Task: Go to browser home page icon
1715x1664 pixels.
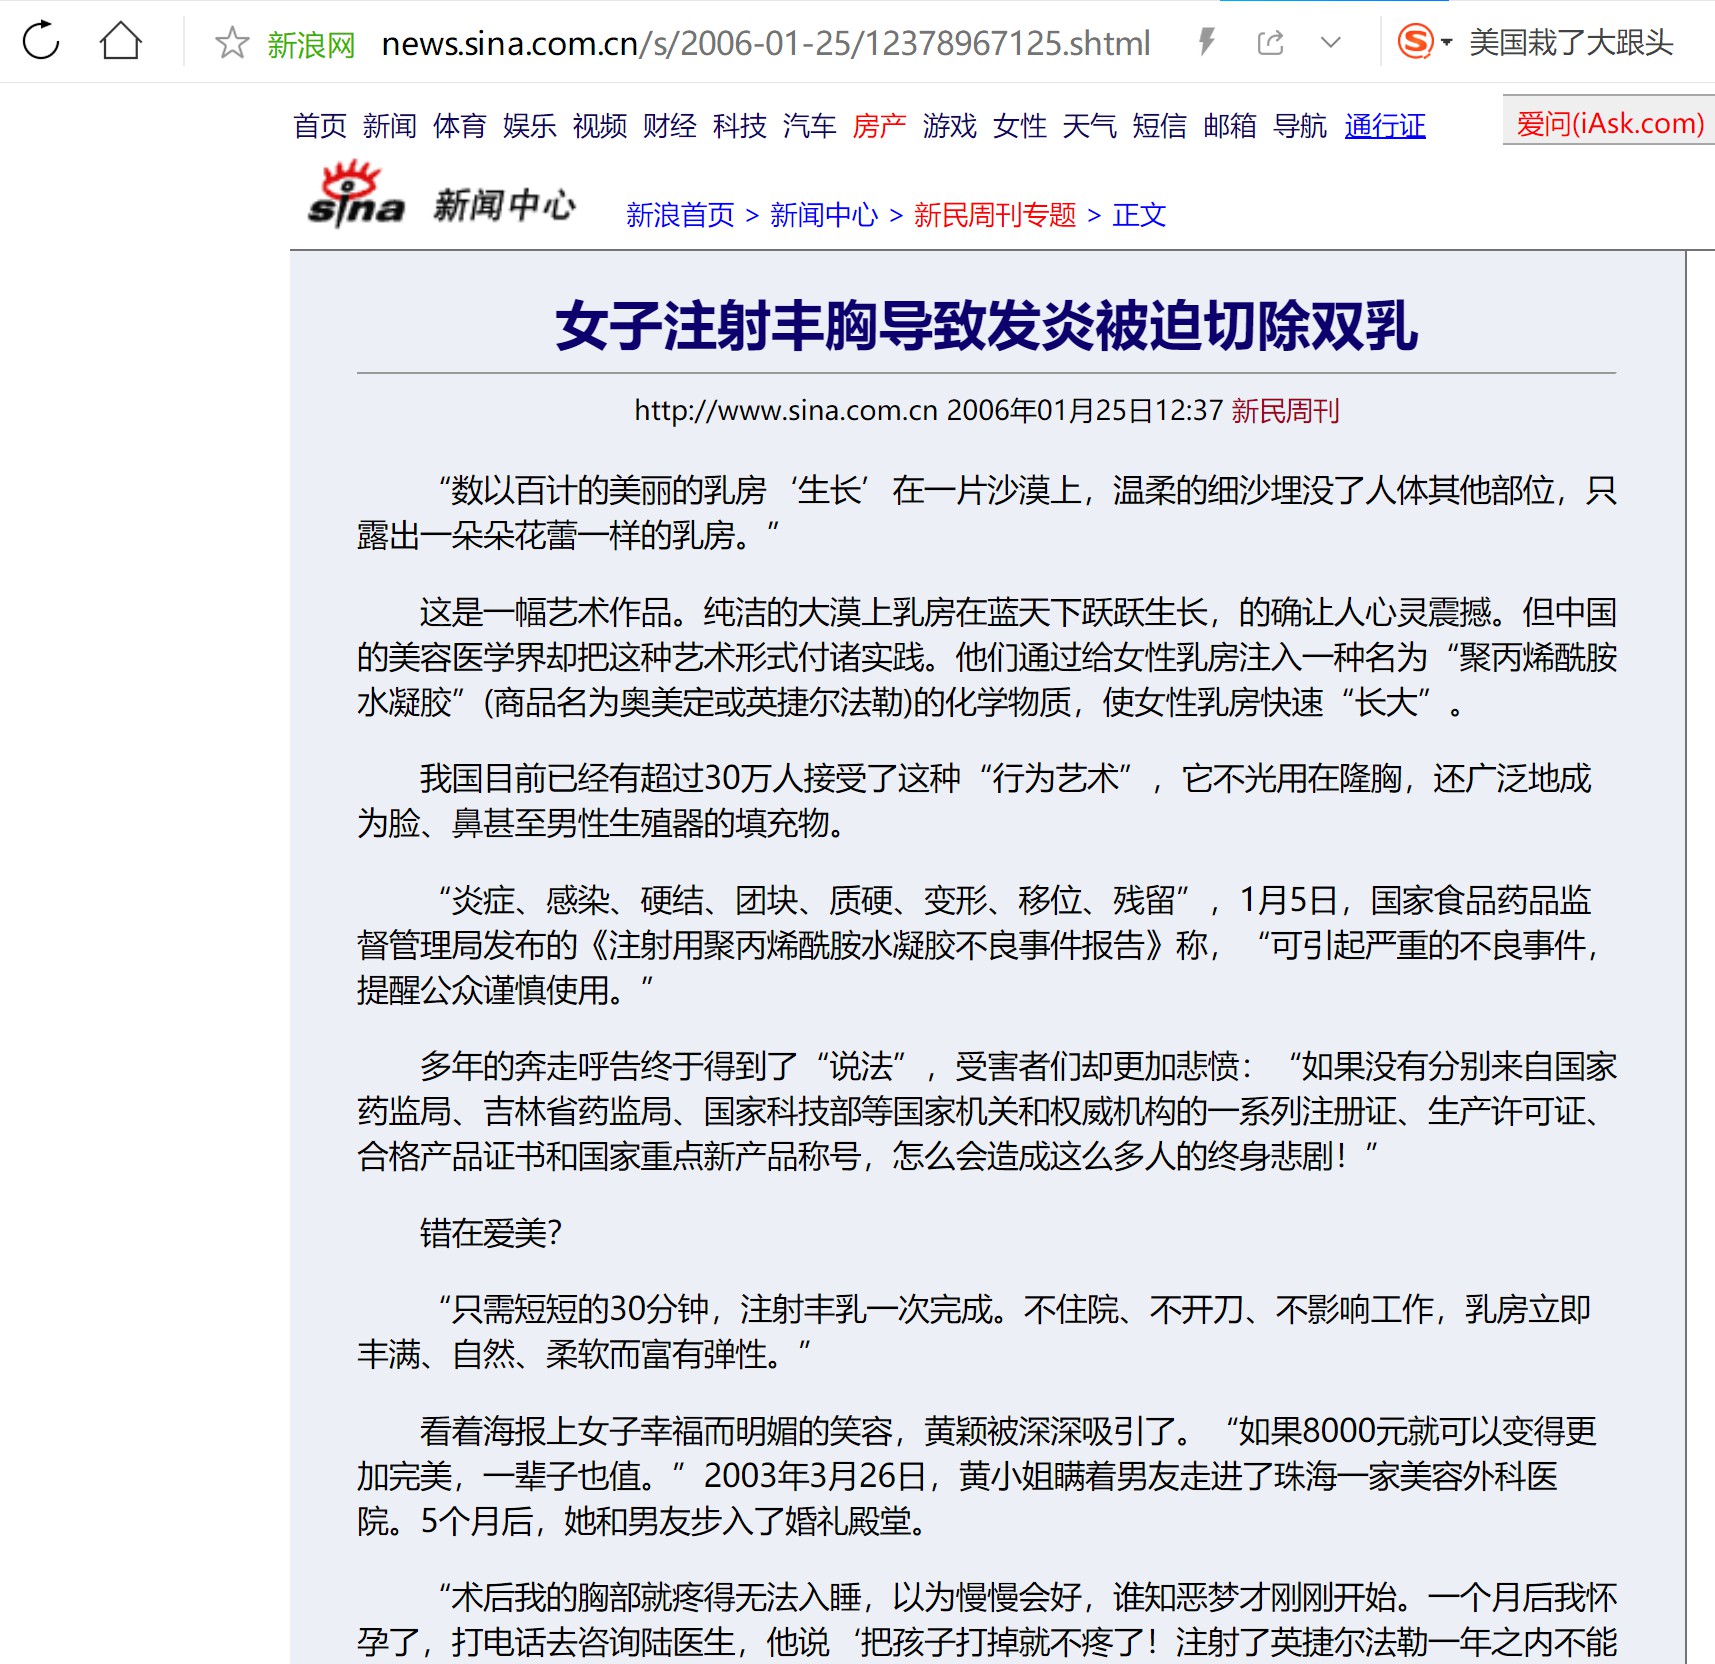Action: (x=120, y=41)
